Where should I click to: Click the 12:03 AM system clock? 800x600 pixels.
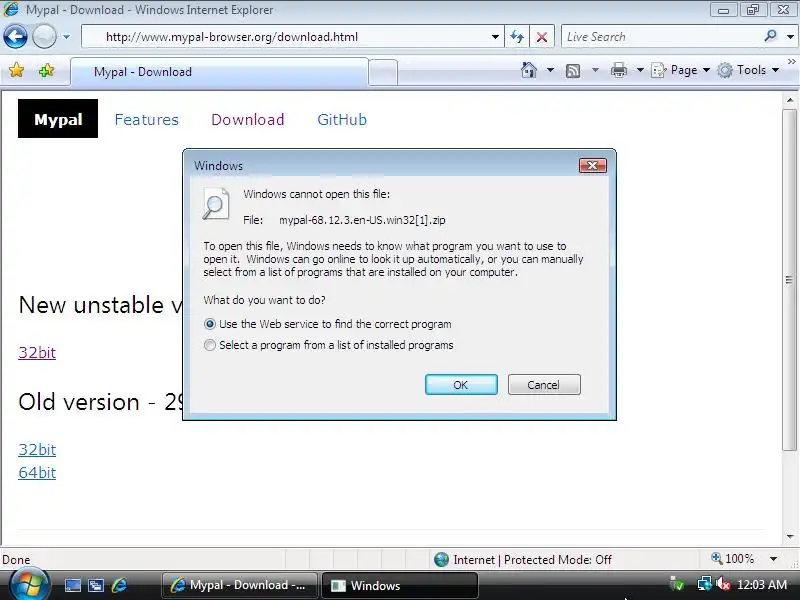coord(762,585)
